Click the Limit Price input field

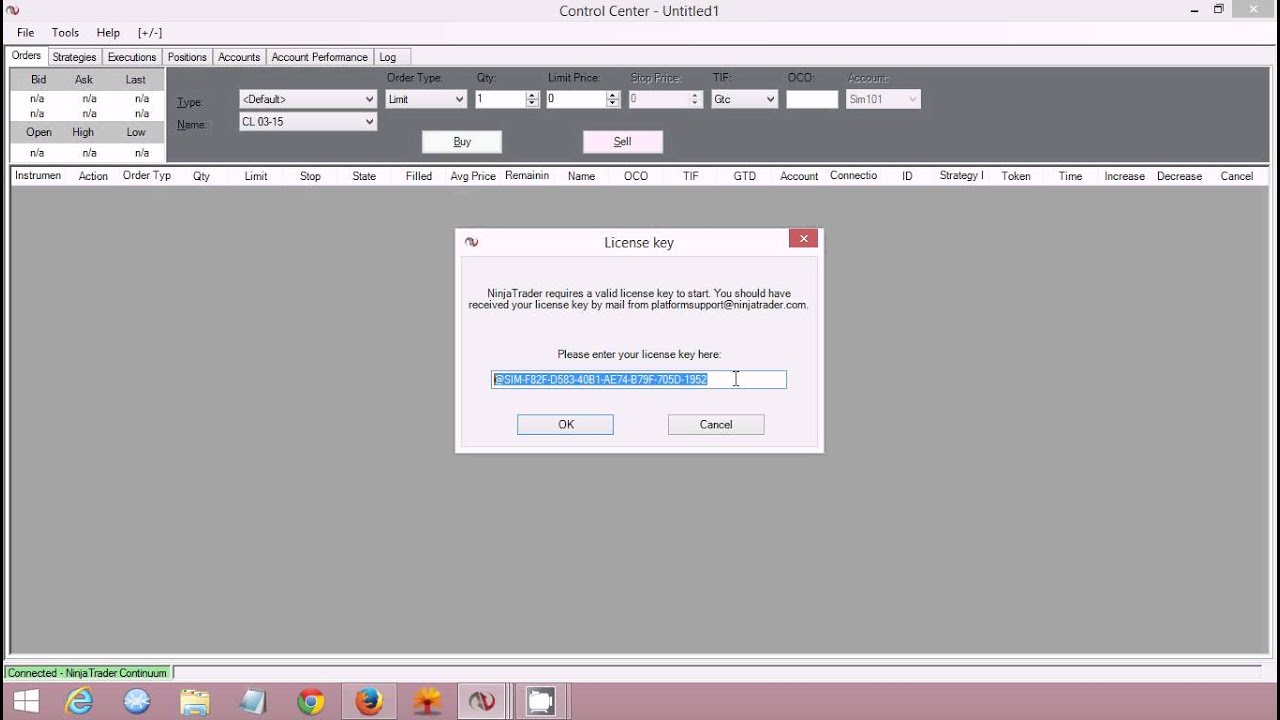[x=576, y=99]
